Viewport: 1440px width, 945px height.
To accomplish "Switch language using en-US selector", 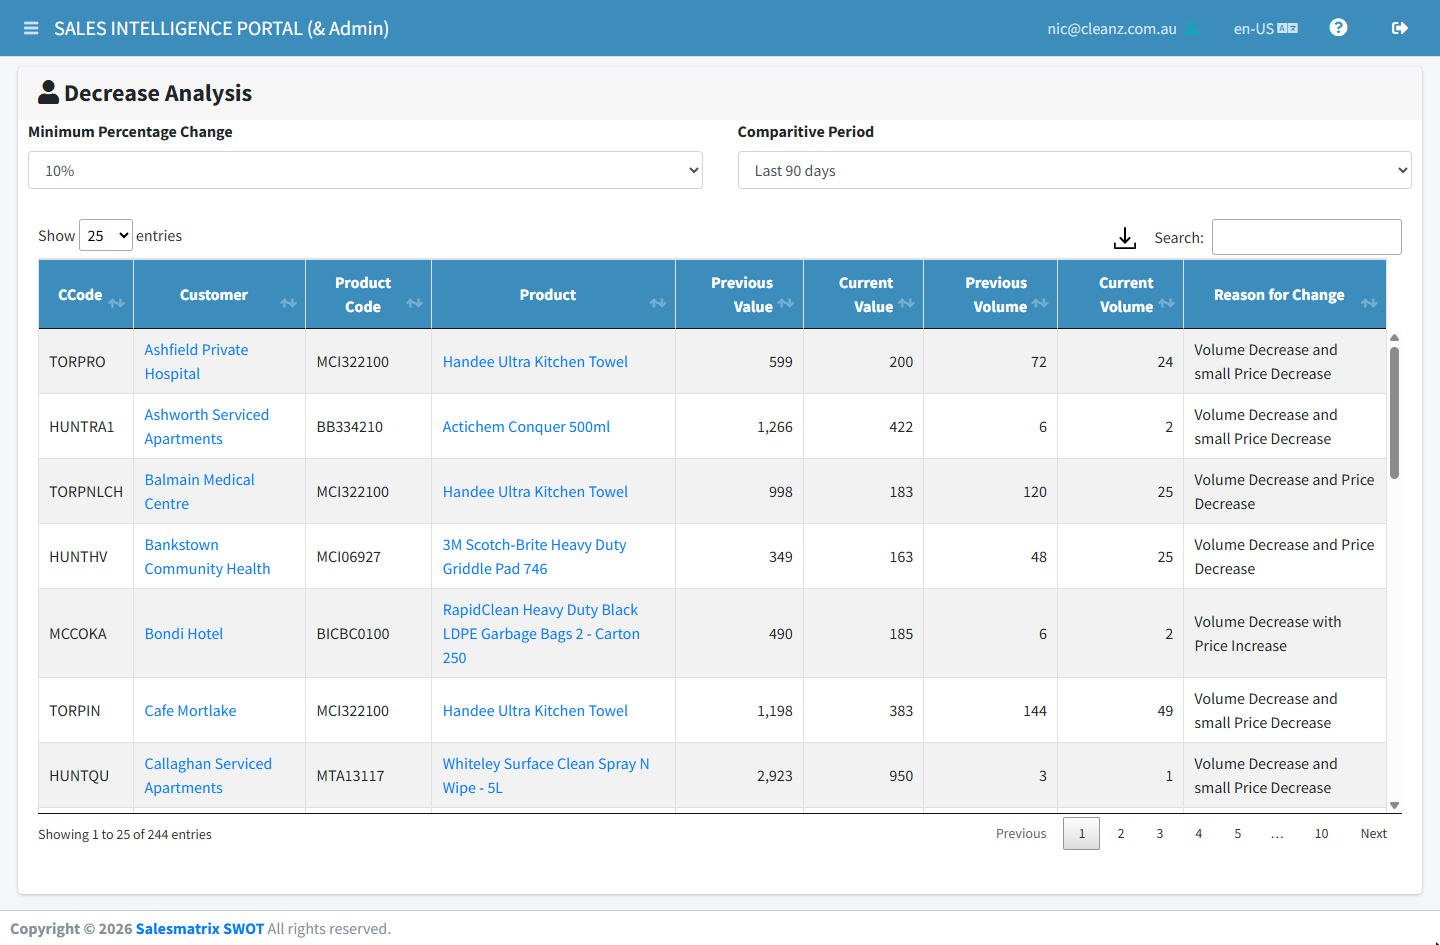I will [x=1266, y=28].
